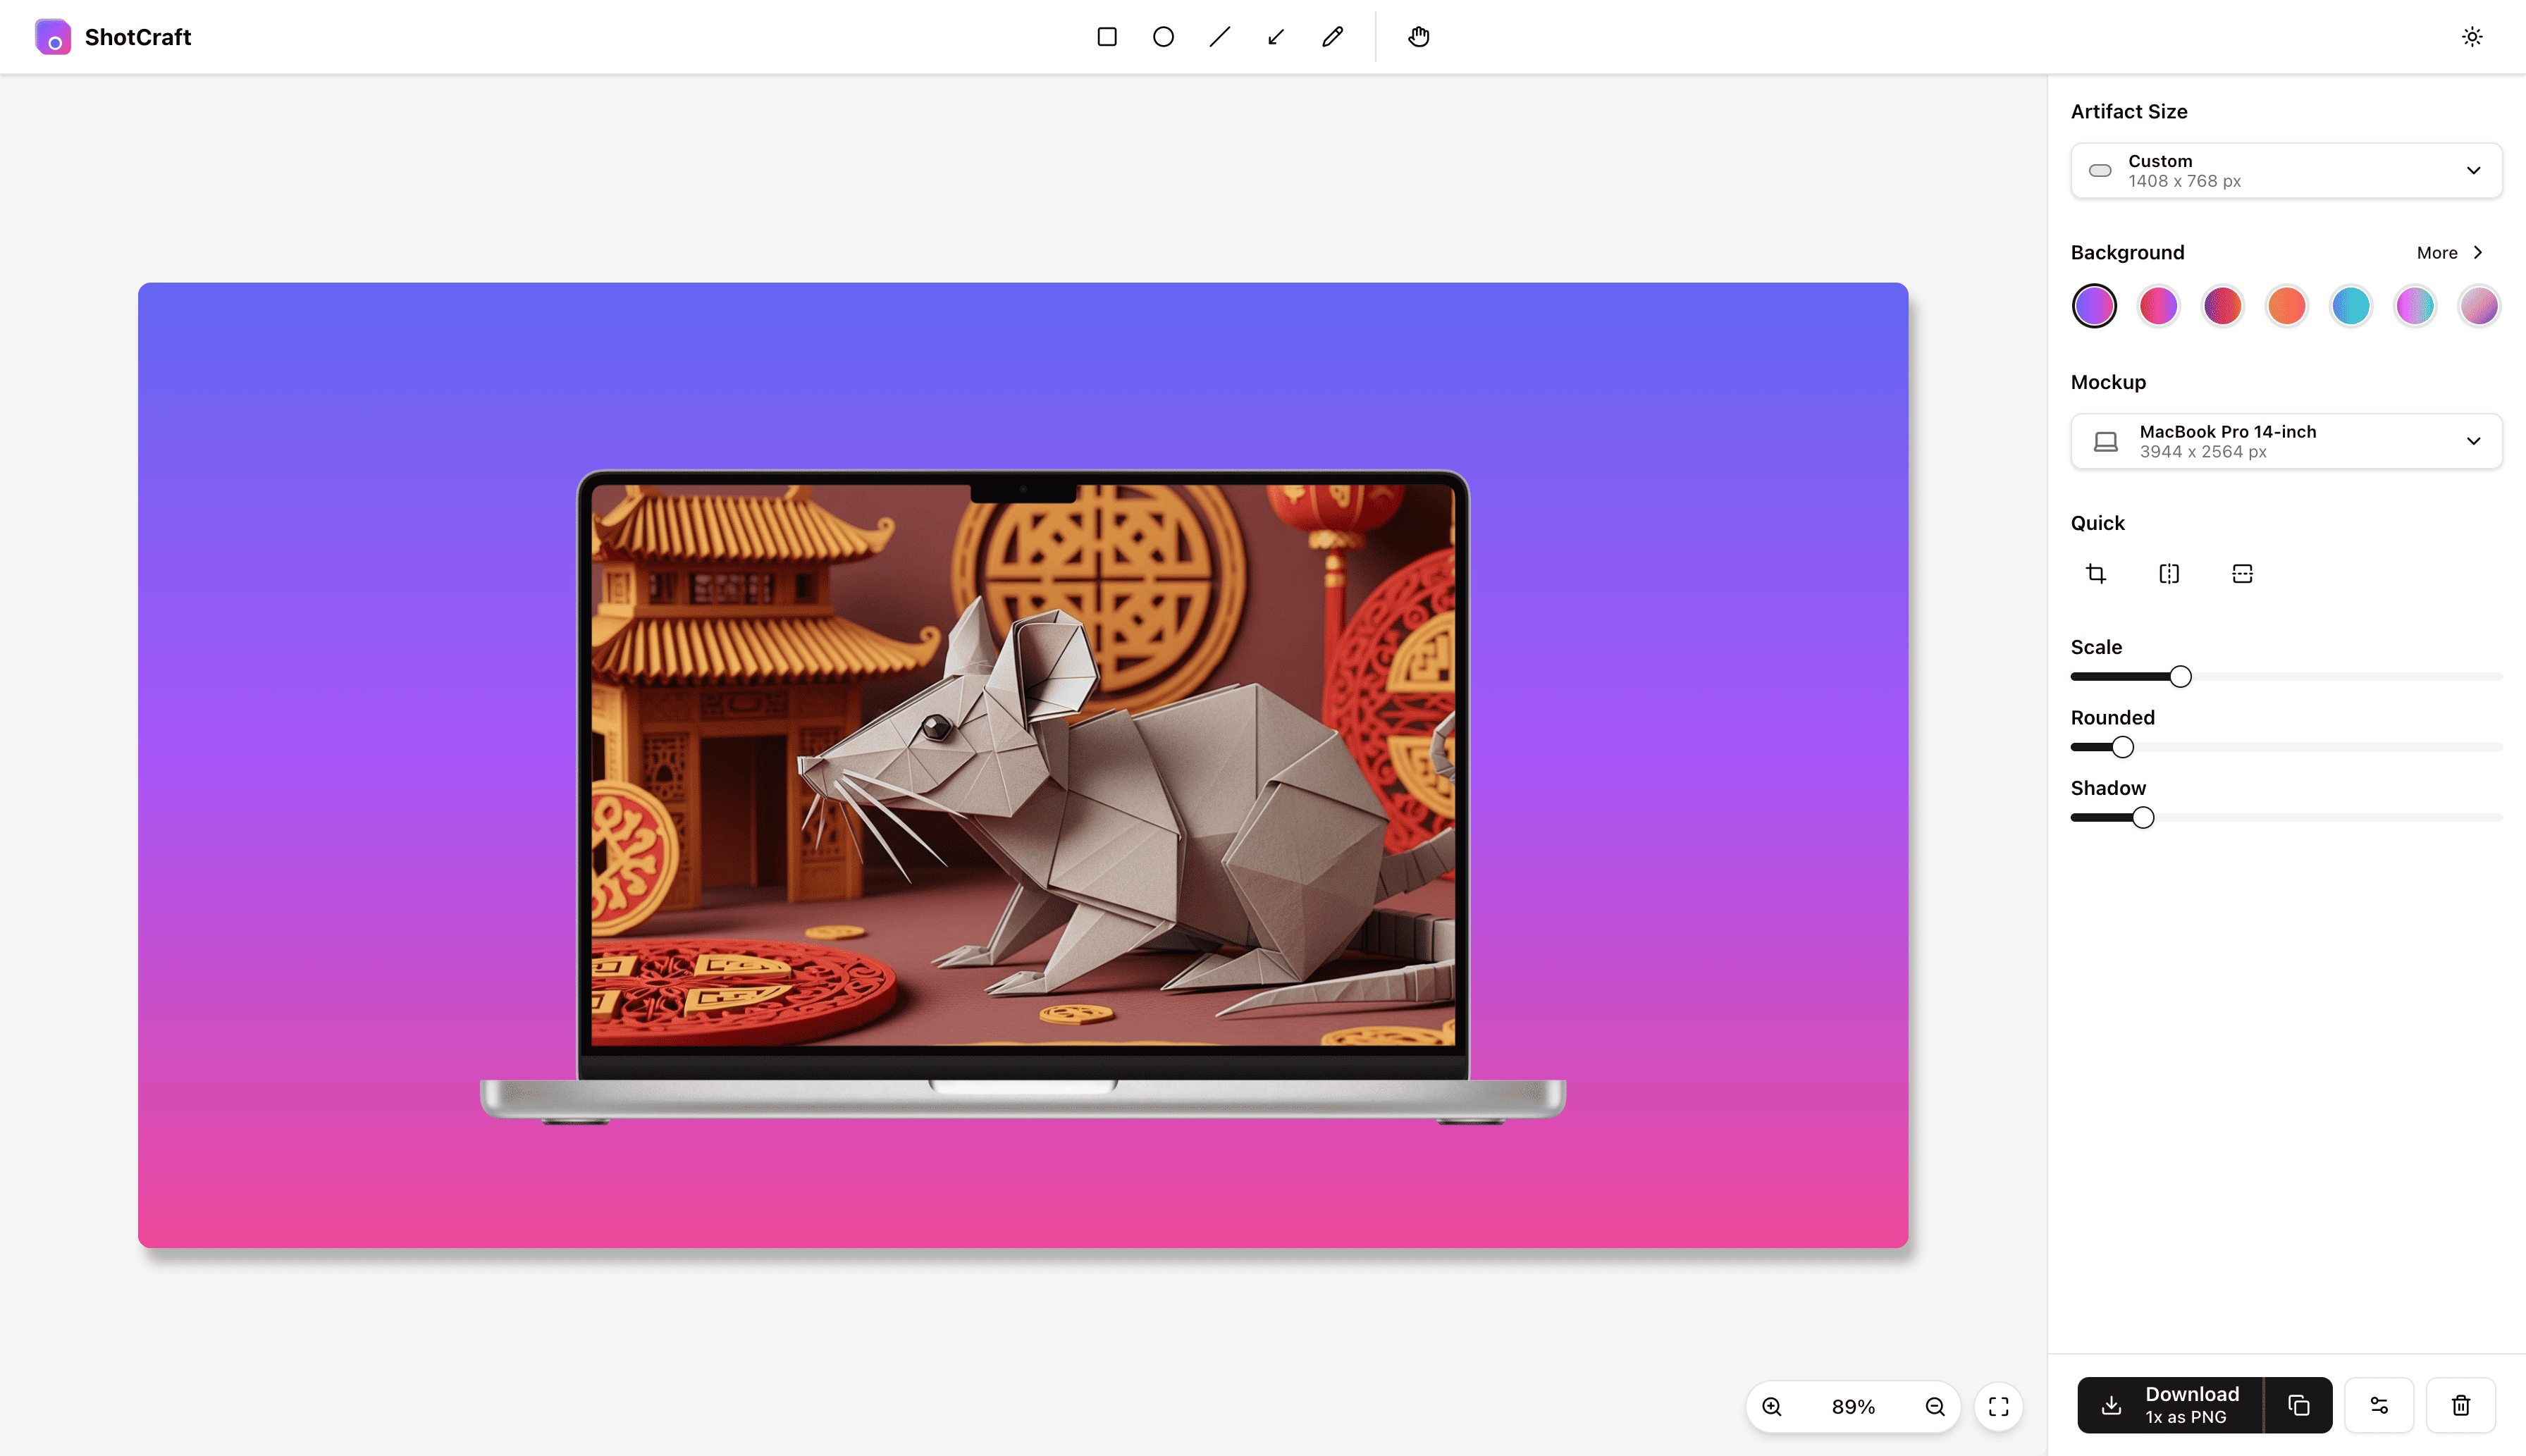Viewport: 2526px width, 1456px height.
Task: Select the teal blue background swatch
Action: [2350, 306]
